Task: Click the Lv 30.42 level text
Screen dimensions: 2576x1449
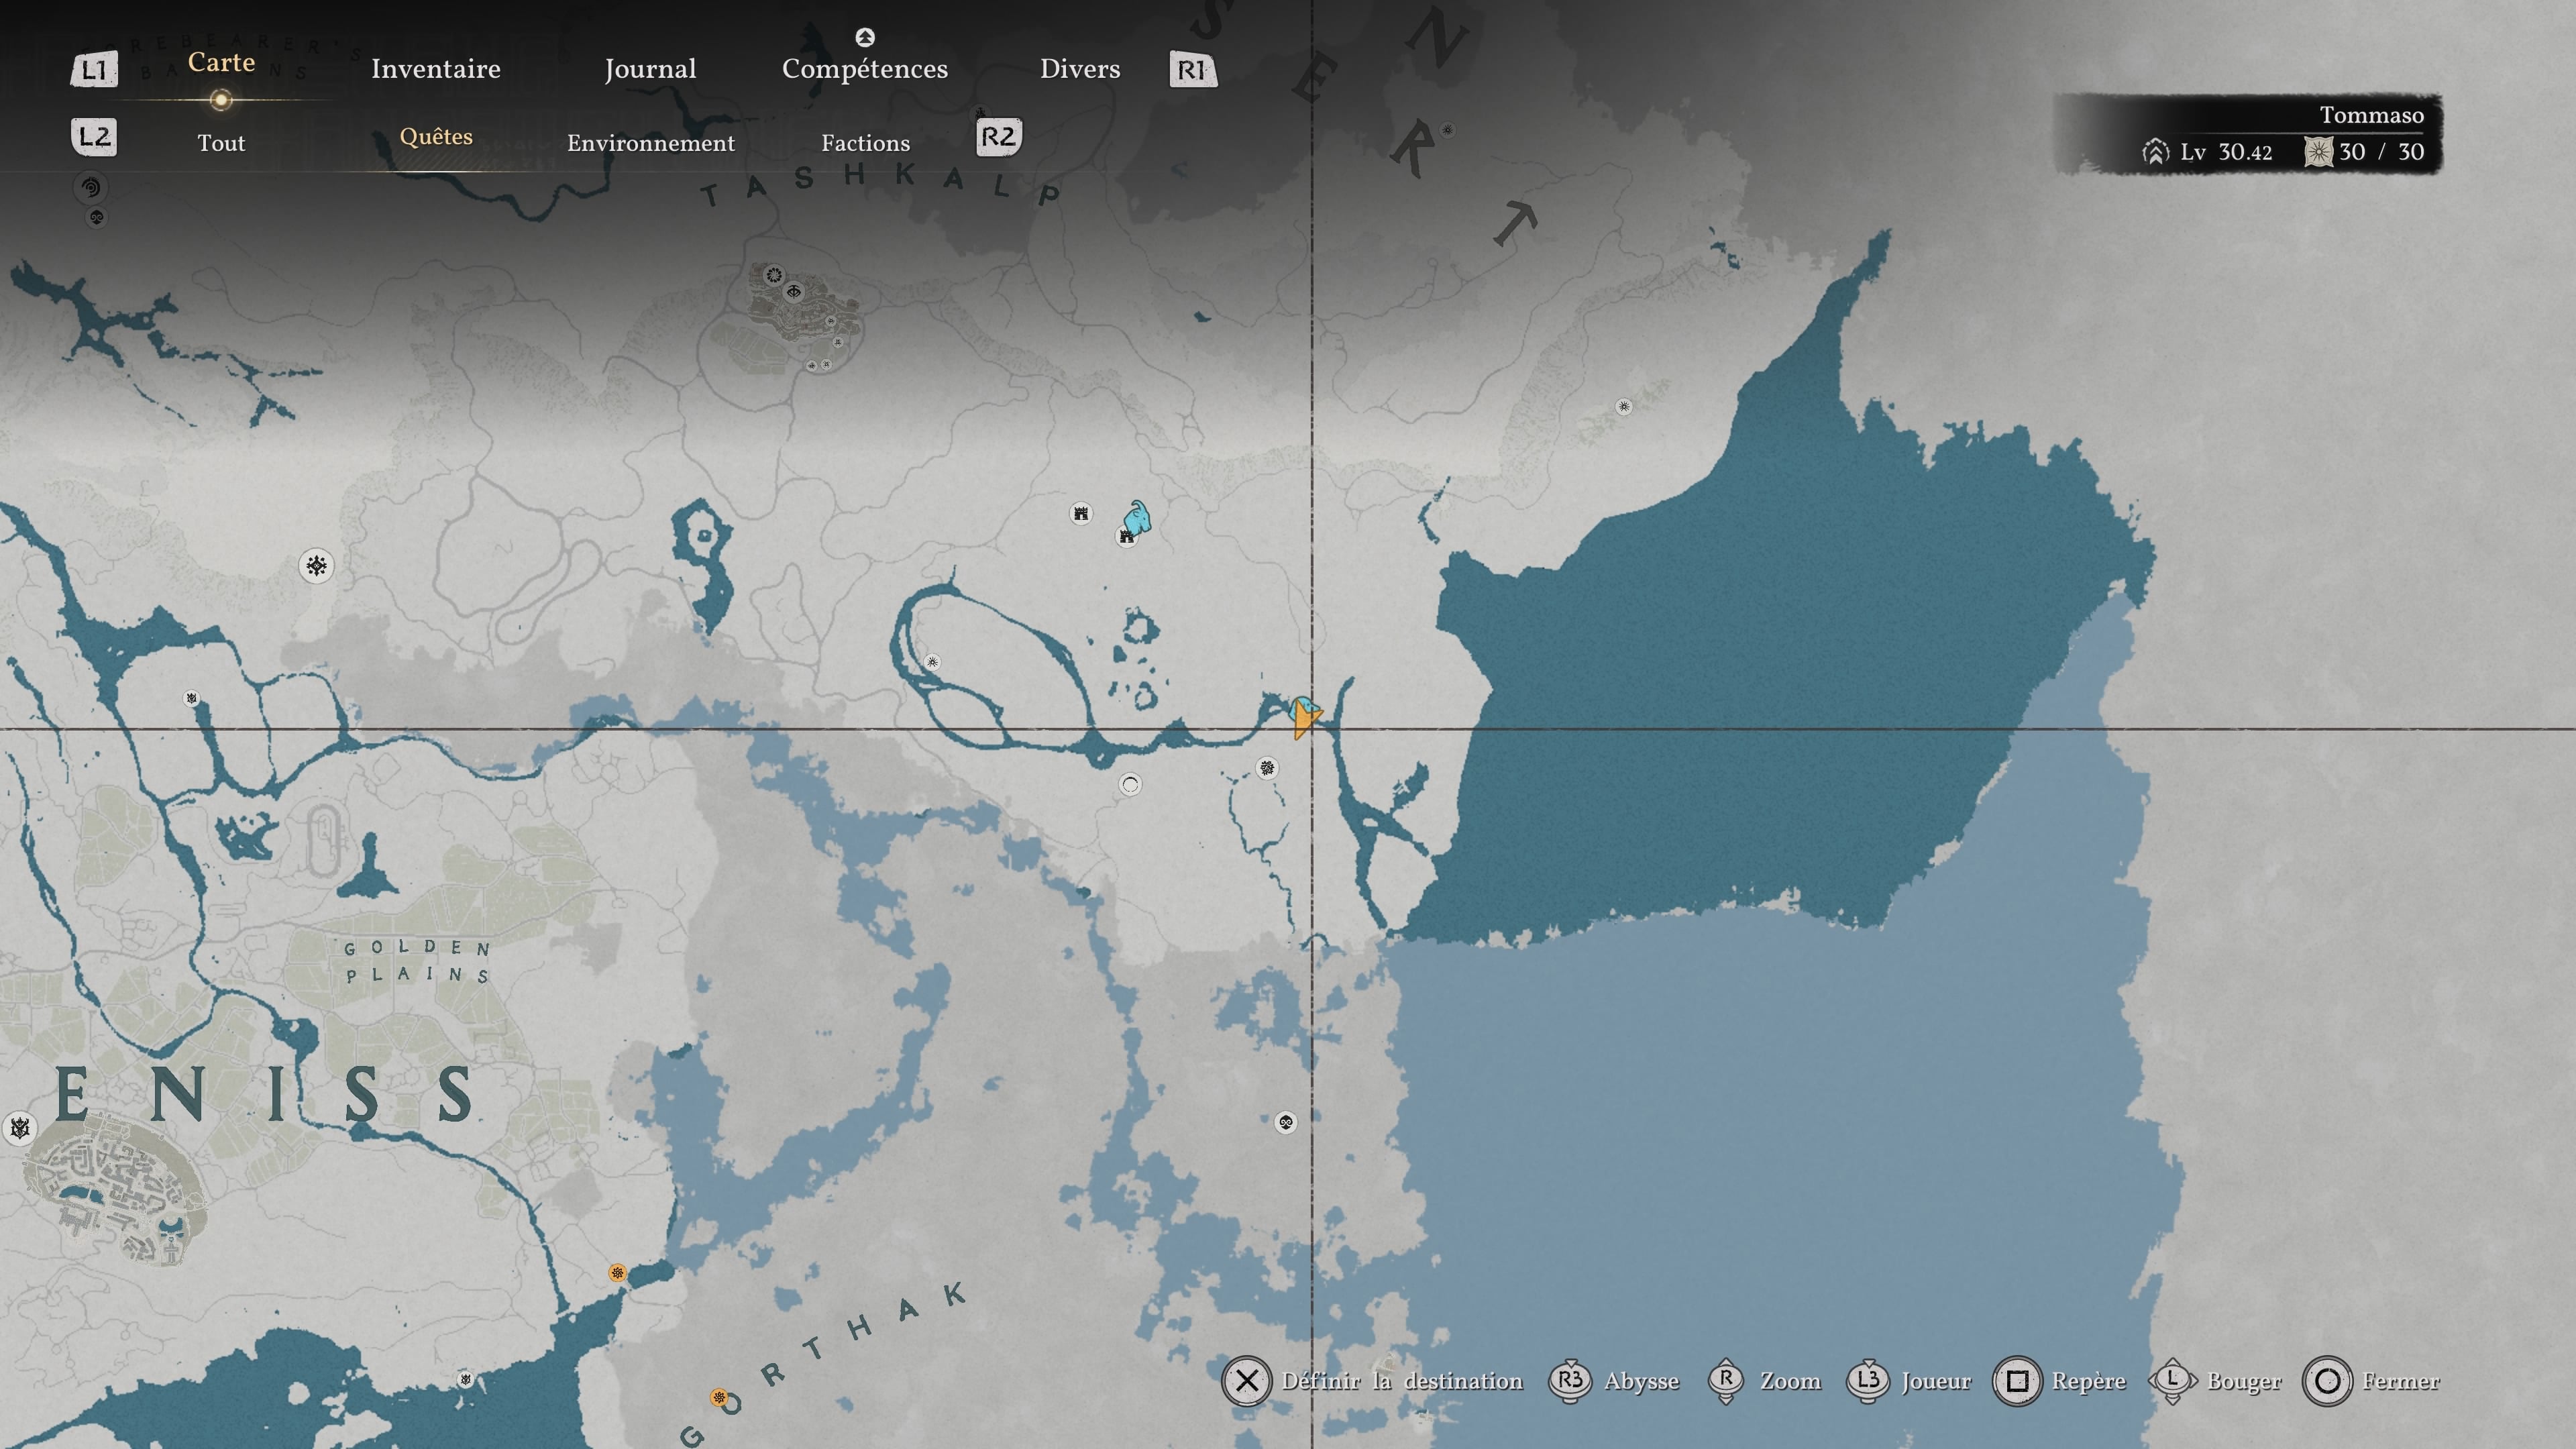Action: [x=2226, y=152]
